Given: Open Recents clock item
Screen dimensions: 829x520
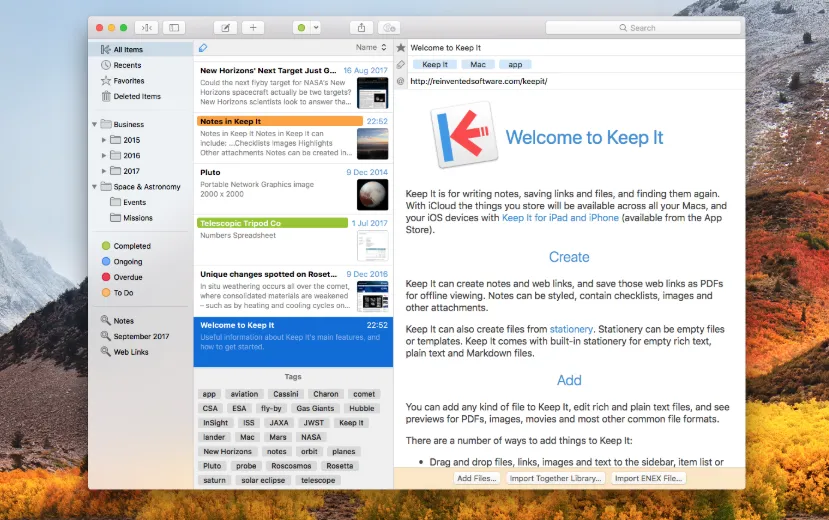Looking at the screenshot, I should (x=140, y=65).
